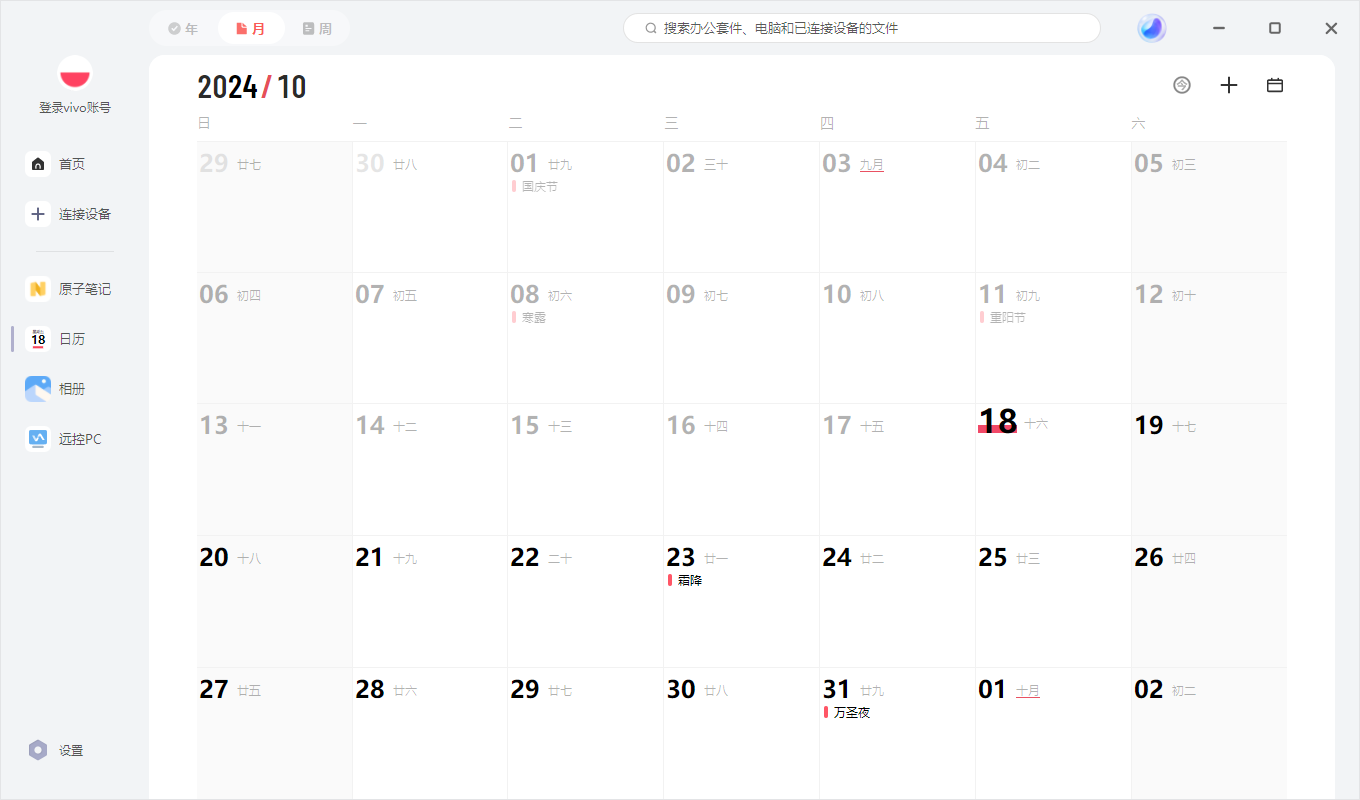Image resolution: width=1360 pixels, height=800 pixels.
Task: Open 原子笔记 notes app icon
Action: click(38, 289)
